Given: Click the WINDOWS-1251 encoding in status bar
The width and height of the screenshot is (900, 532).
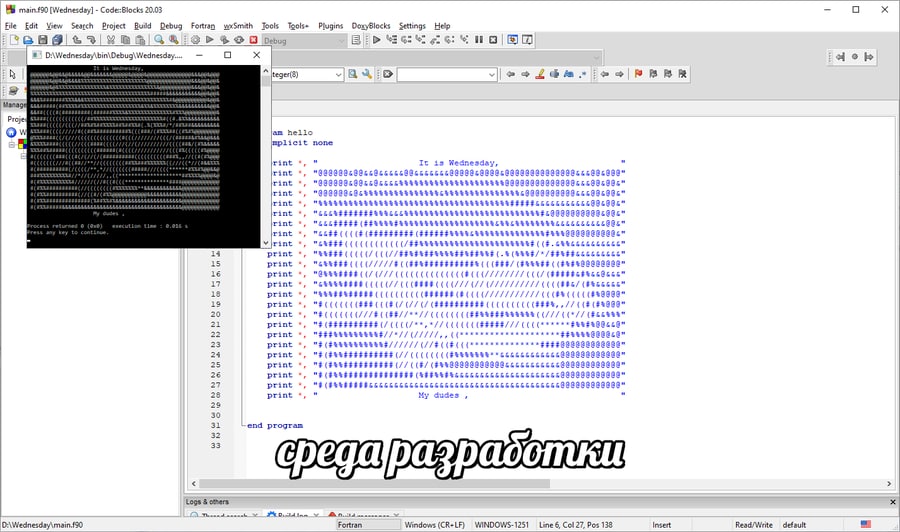Looking at the screenshot, I should click(502, 525).
